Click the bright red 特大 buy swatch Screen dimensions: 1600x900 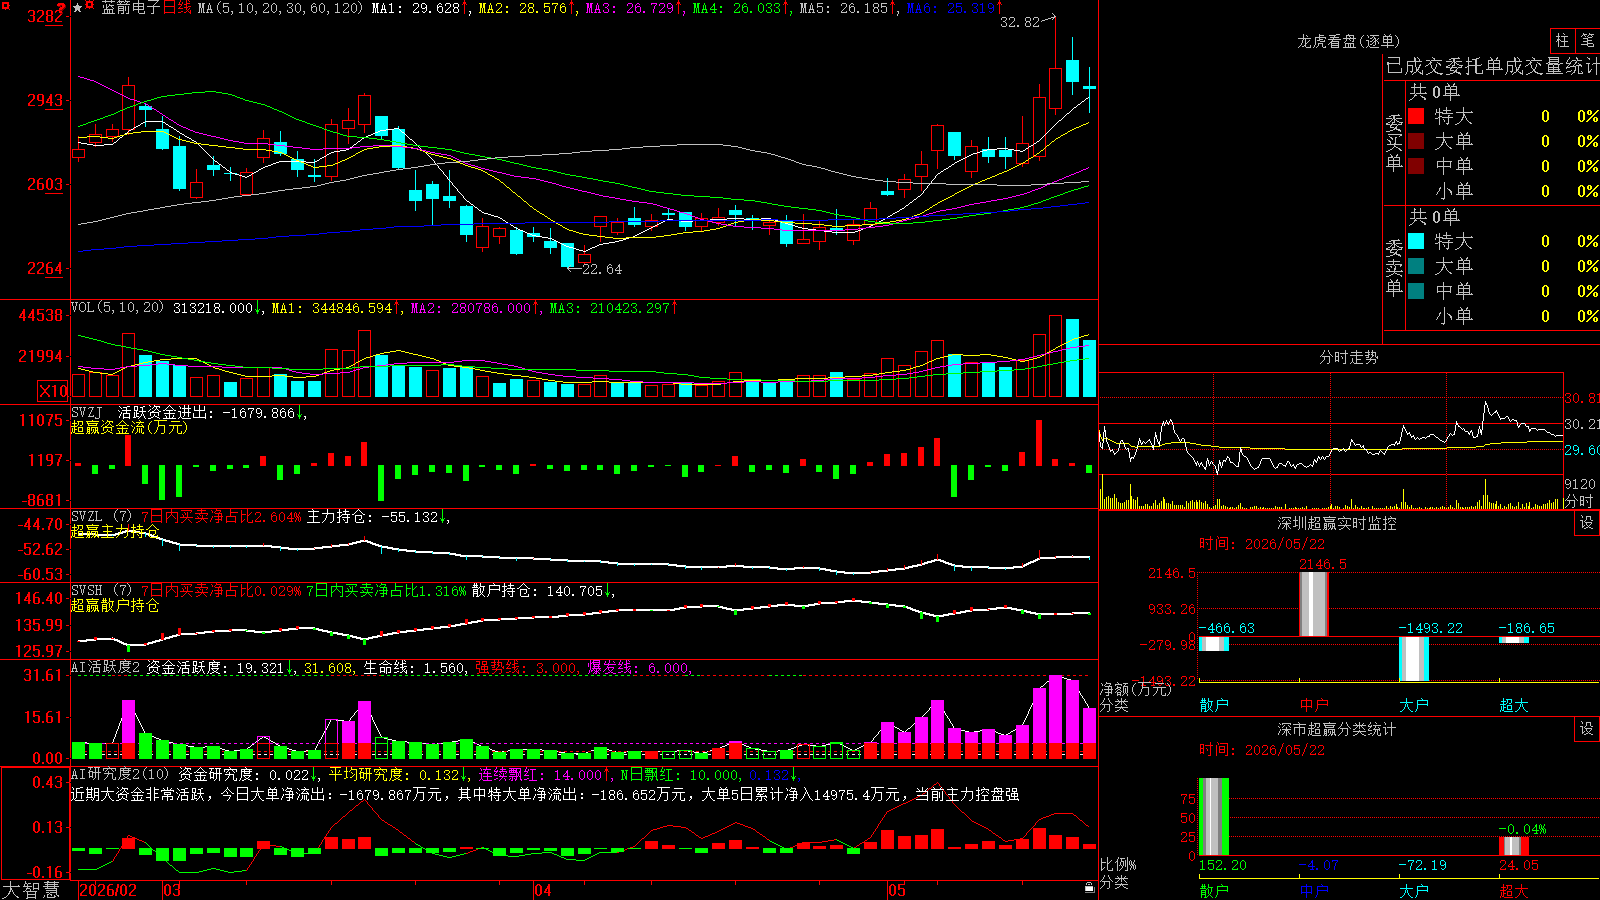tap(1416, 116)
